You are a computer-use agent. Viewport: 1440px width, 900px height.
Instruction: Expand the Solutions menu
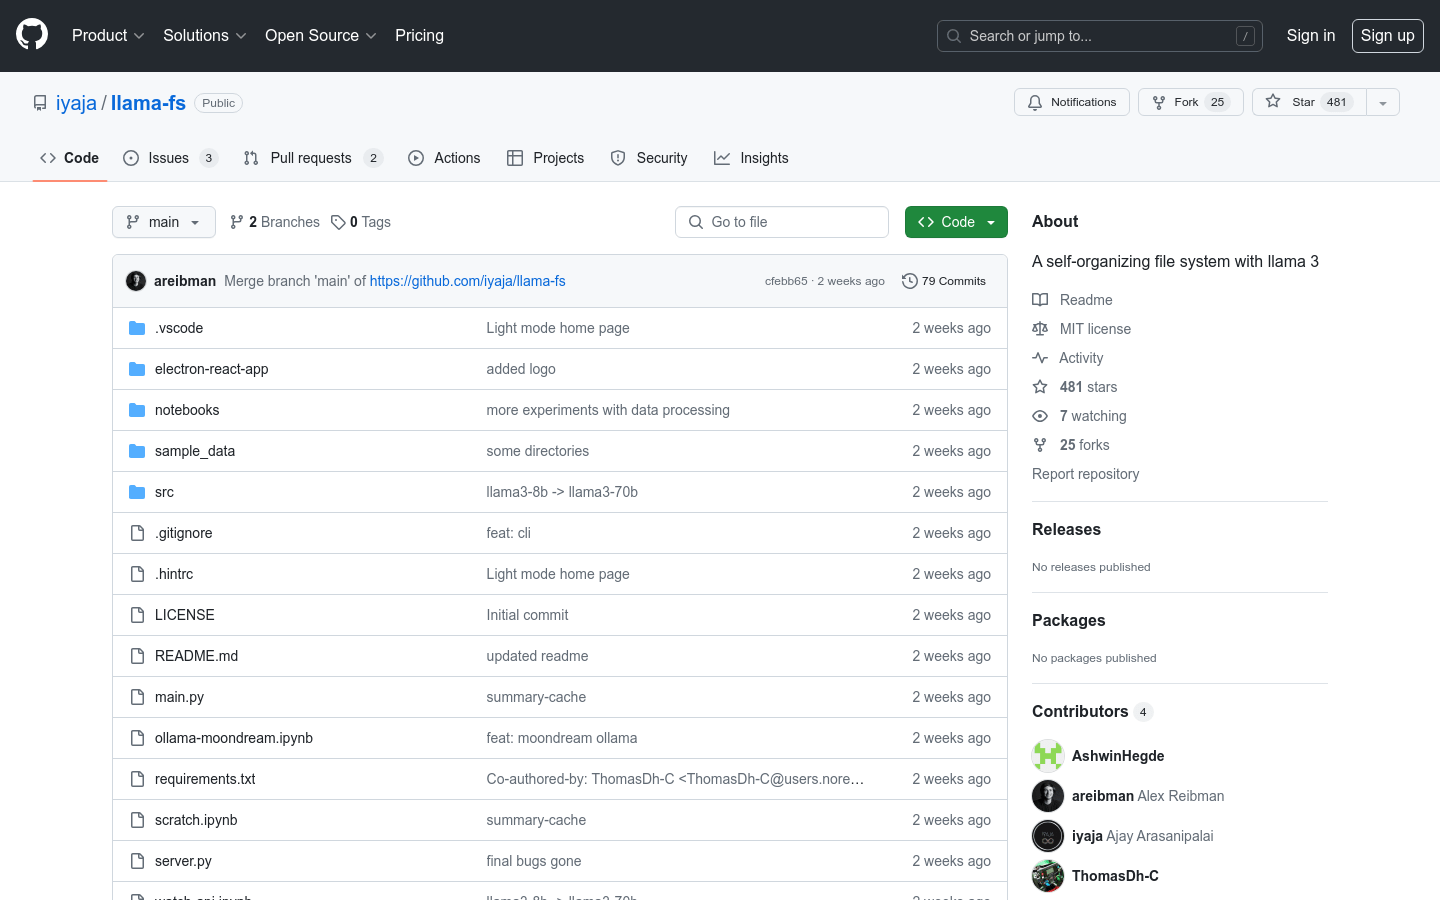click(204, 35)
